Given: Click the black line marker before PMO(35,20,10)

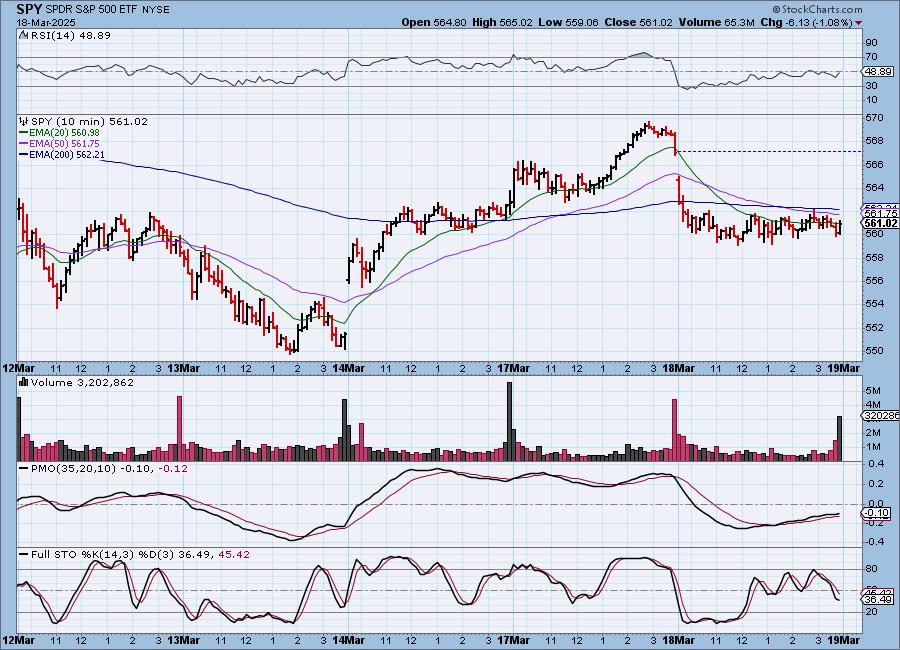Looking at the screenshot, I should pyautogui.click(x=24, y=469).
